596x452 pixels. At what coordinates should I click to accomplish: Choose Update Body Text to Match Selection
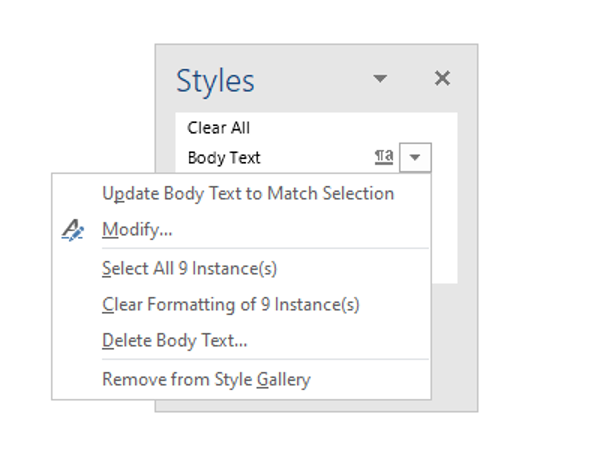(248, 193)
